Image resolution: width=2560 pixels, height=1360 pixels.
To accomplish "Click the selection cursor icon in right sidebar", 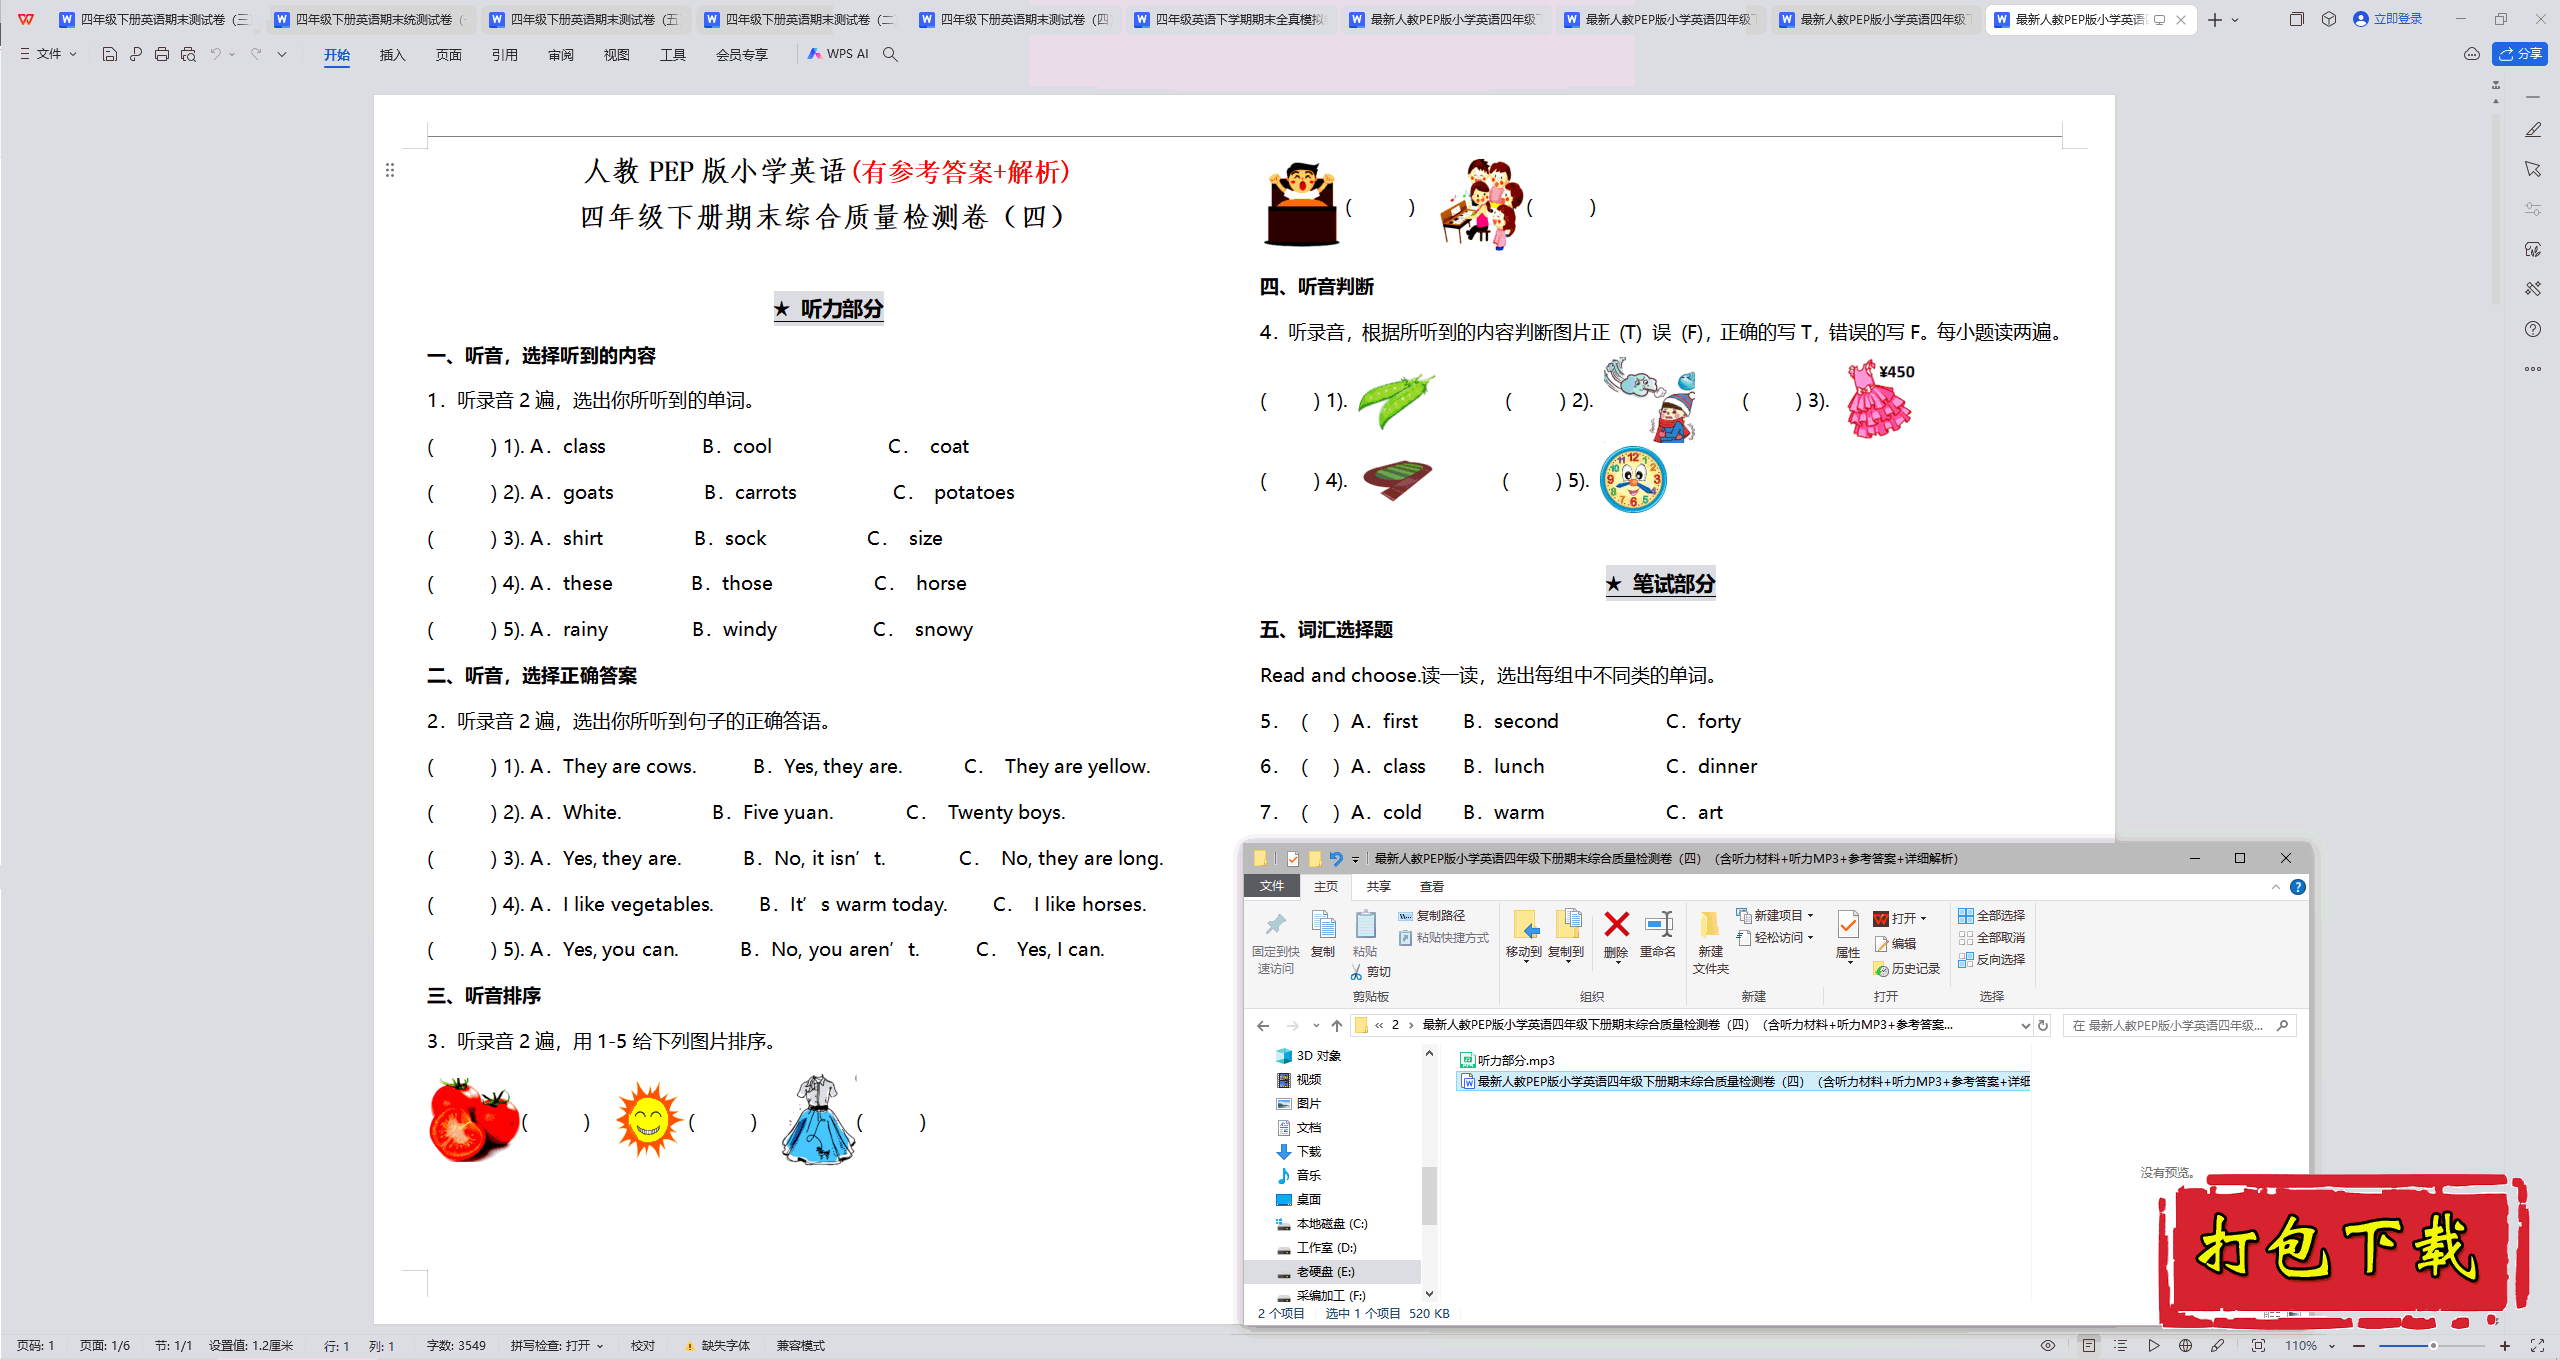I will coord(2533,169).
